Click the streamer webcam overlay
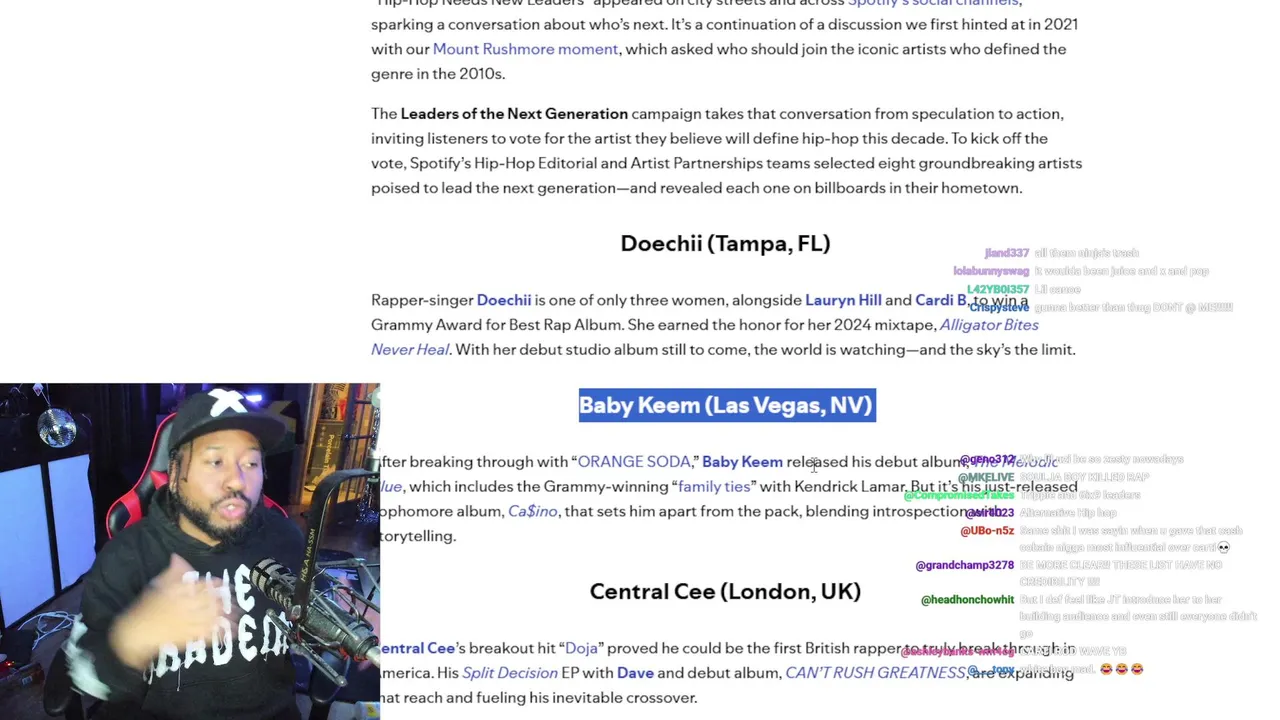Screen dimensions: 1280x720 click(190, 551)
